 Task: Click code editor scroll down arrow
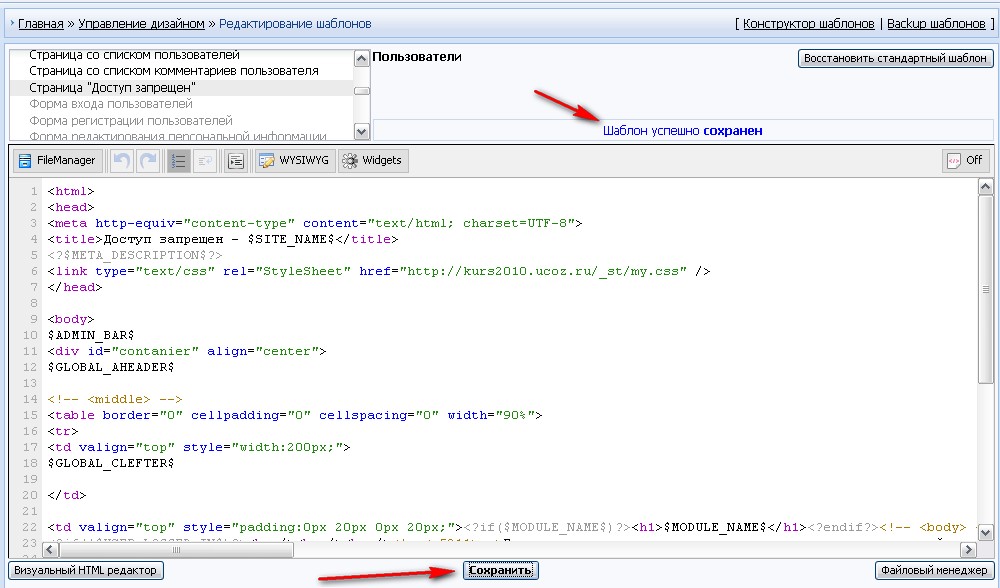pyautogui.click(x=985, y=533)
